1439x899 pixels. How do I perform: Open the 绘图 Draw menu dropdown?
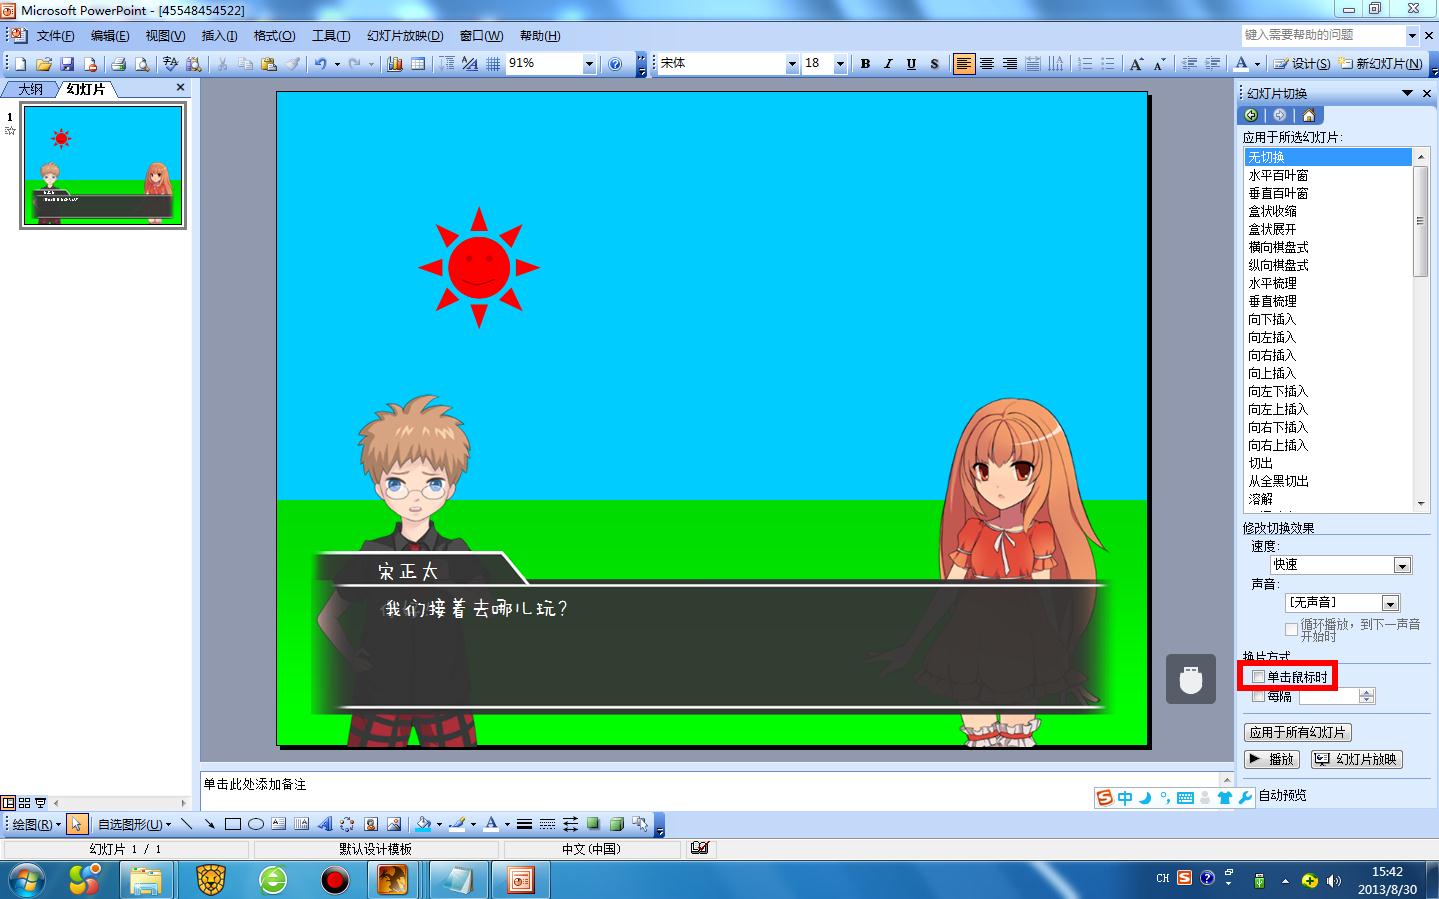pos(36,824)
